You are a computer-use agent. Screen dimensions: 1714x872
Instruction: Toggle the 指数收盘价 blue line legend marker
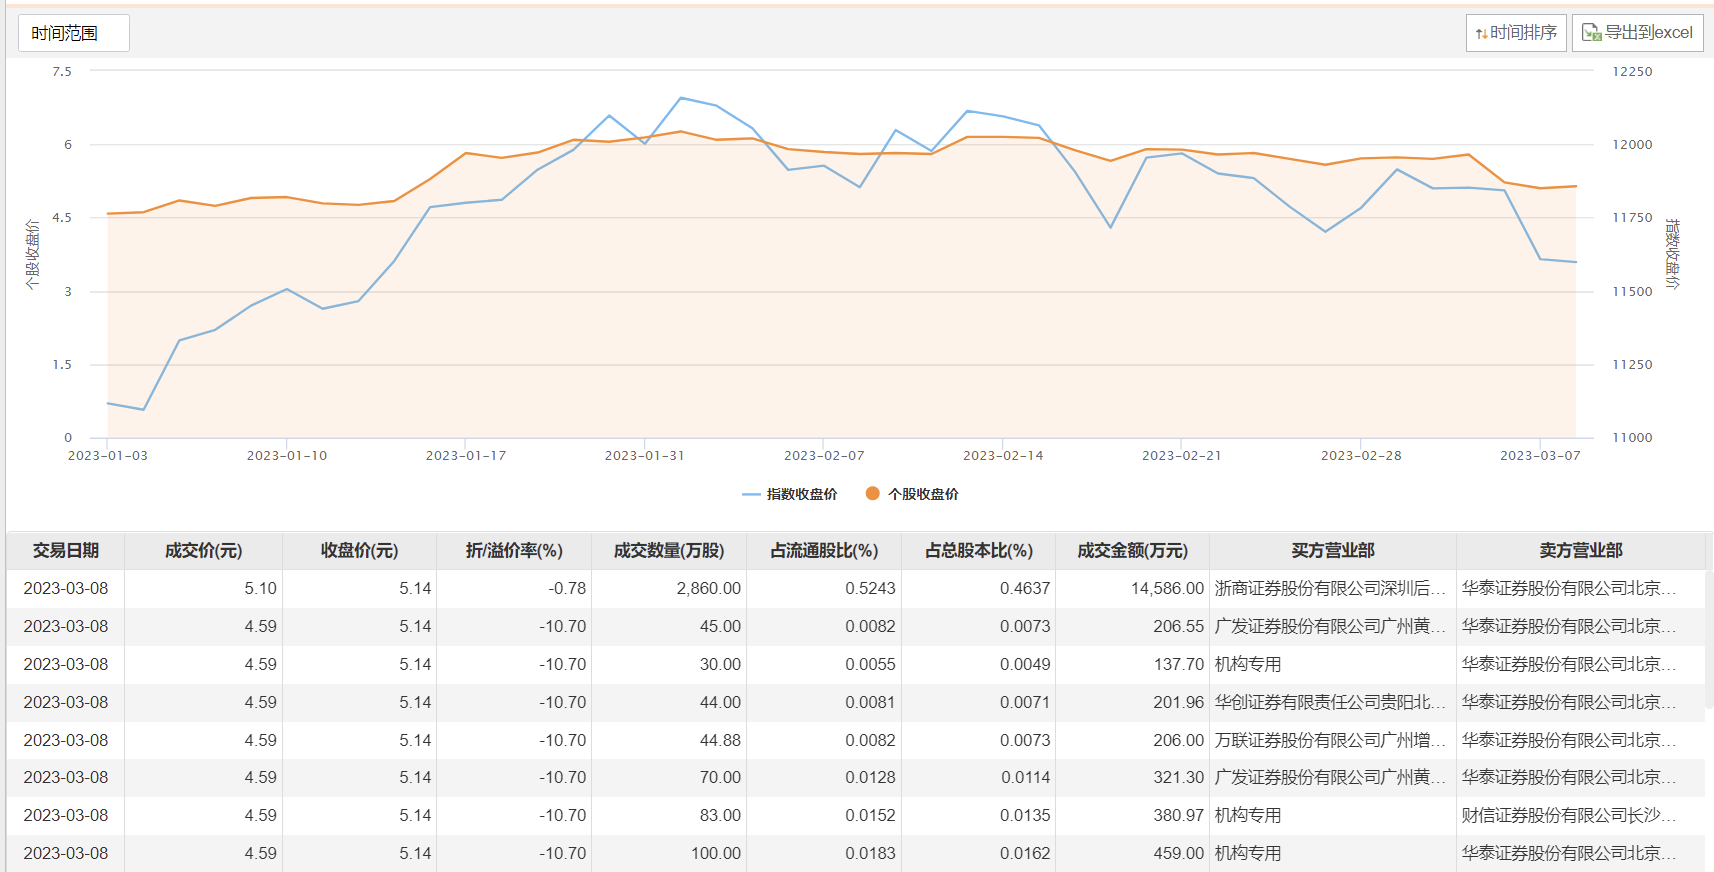pyautogui.click(x=751, y=494)
